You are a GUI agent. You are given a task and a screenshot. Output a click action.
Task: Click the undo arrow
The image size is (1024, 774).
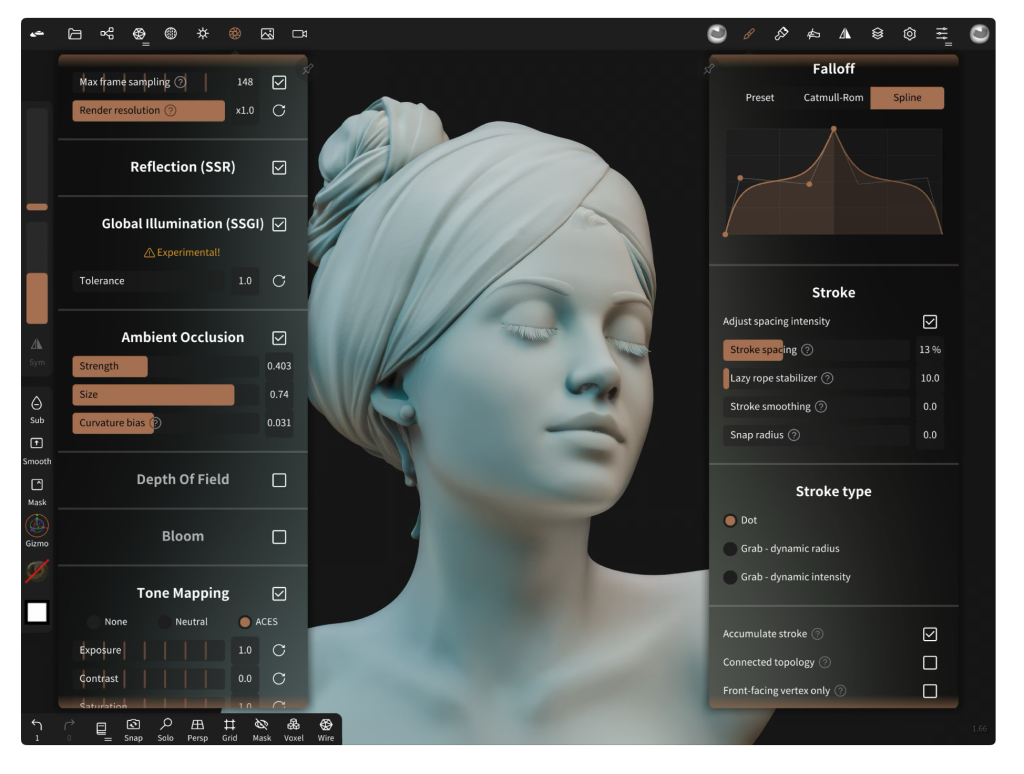[x=37, y=725]
